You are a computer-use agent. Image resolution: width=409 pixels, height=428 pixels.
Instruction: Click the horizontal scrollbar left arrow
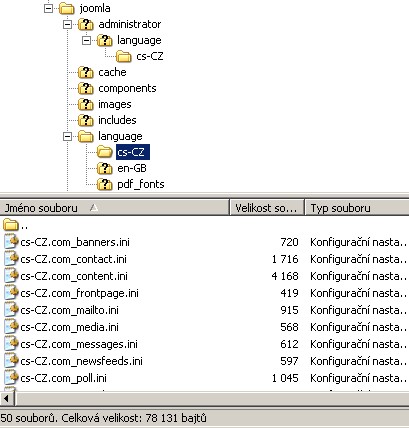7,398
